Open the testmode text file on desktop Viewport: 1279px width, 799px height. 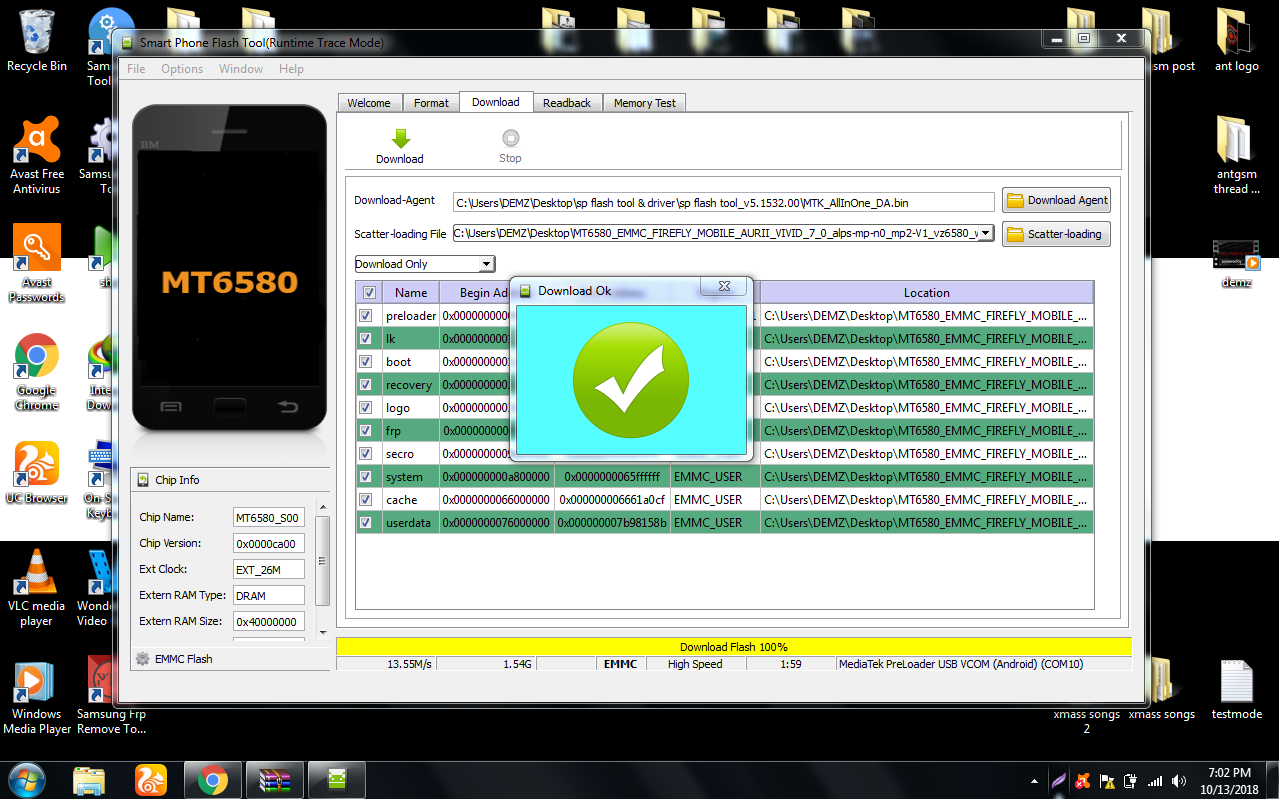(1236, 689)
